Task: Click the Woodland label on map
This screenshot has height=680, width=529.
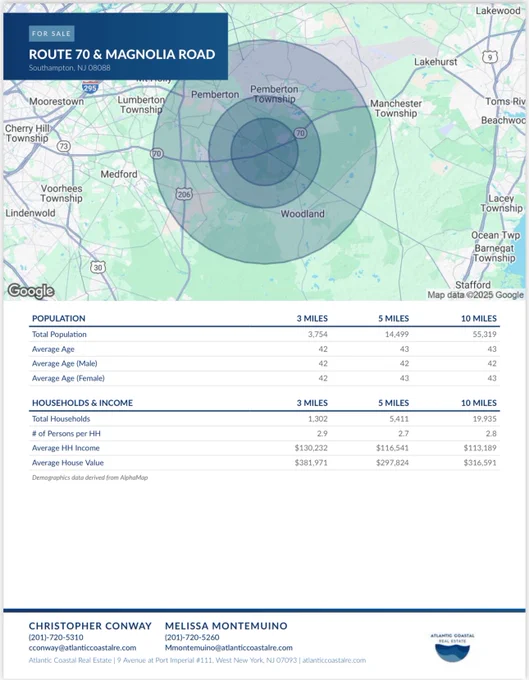Action: 302,214
